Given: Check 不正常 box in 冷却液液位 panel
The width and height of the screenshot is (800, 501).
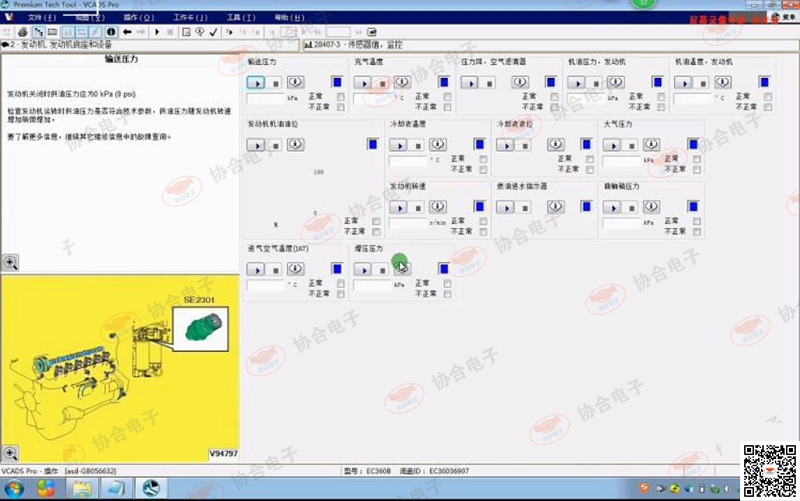Looking at the screenshot, I should [590, 169].
